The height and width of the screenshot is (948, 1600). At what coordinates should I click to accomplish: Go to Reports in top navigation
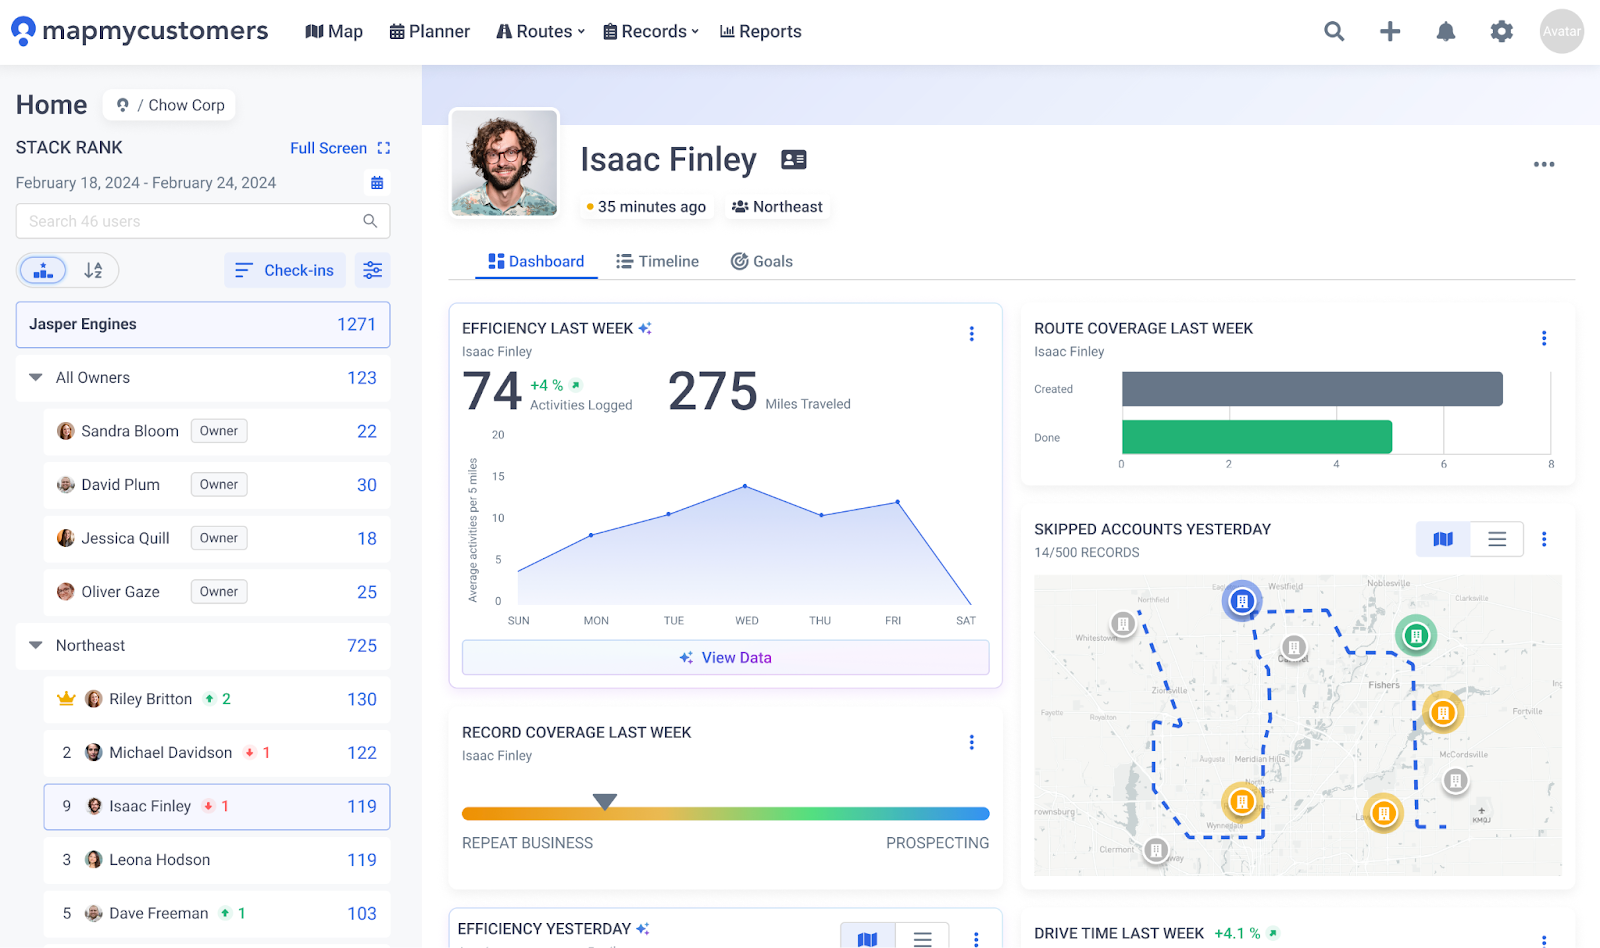pos(761,31)
